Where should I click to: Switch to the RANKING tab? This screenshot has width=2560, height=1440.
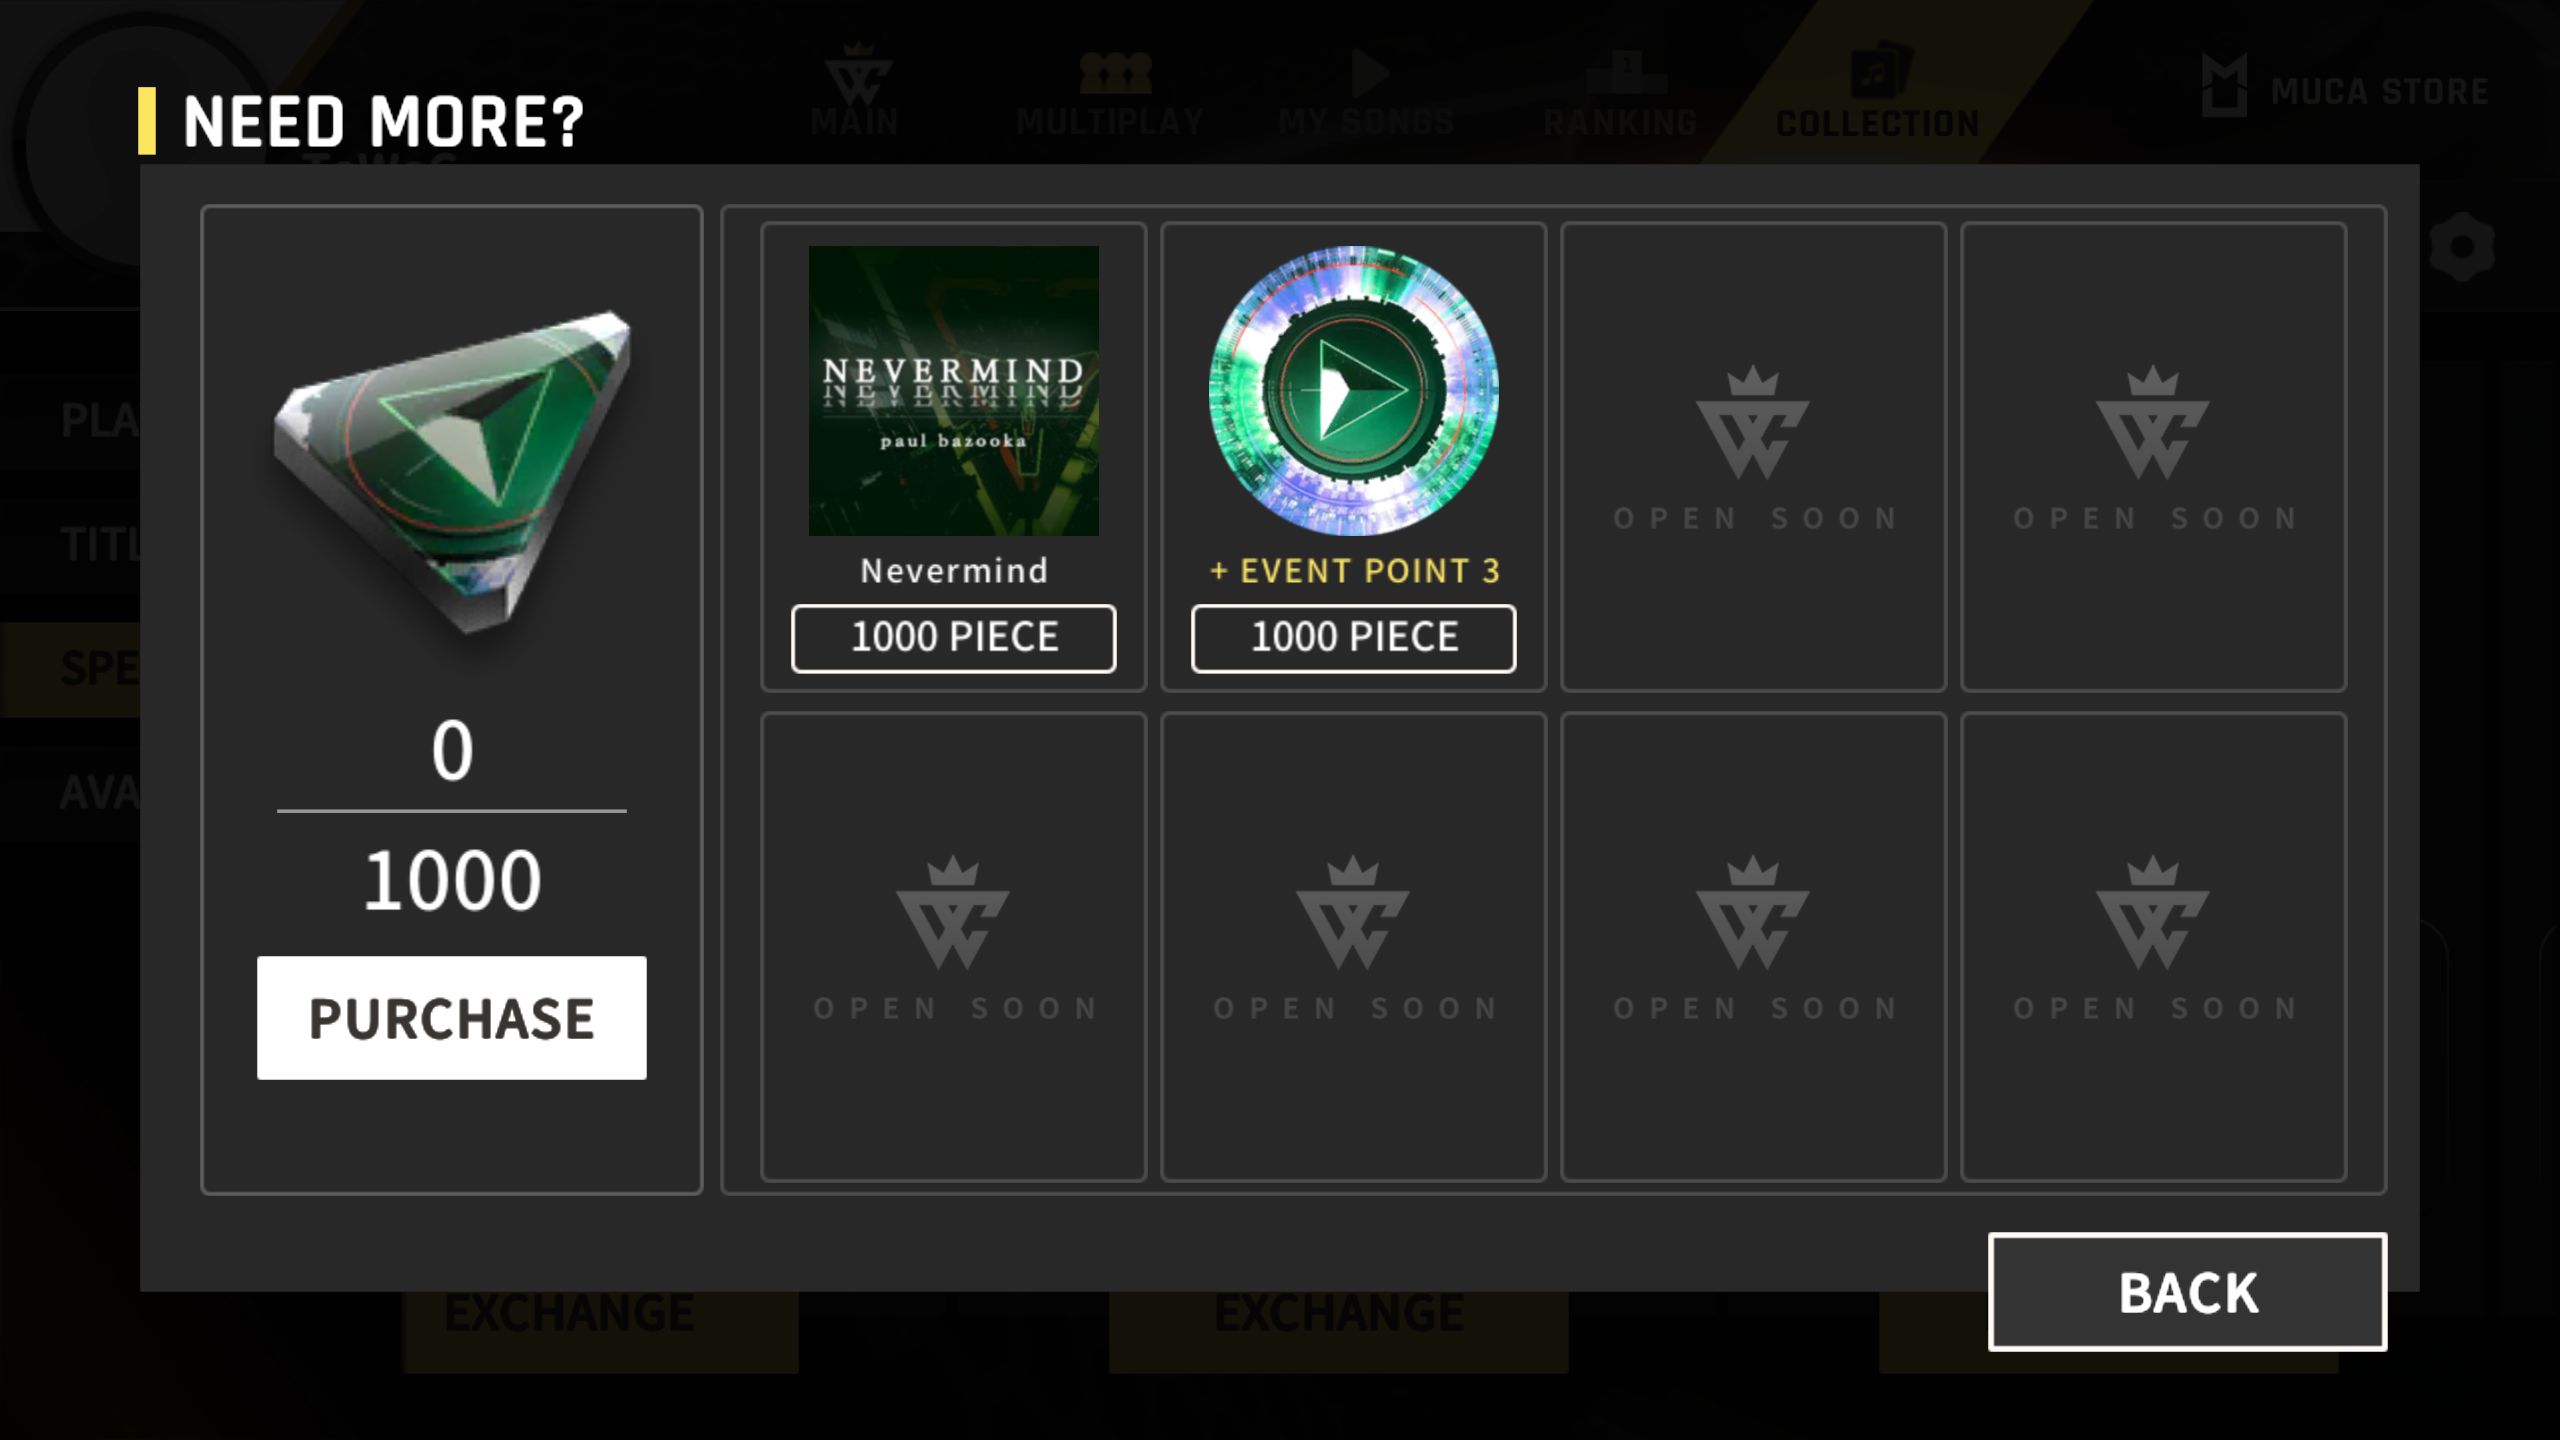coord(1621,92)
